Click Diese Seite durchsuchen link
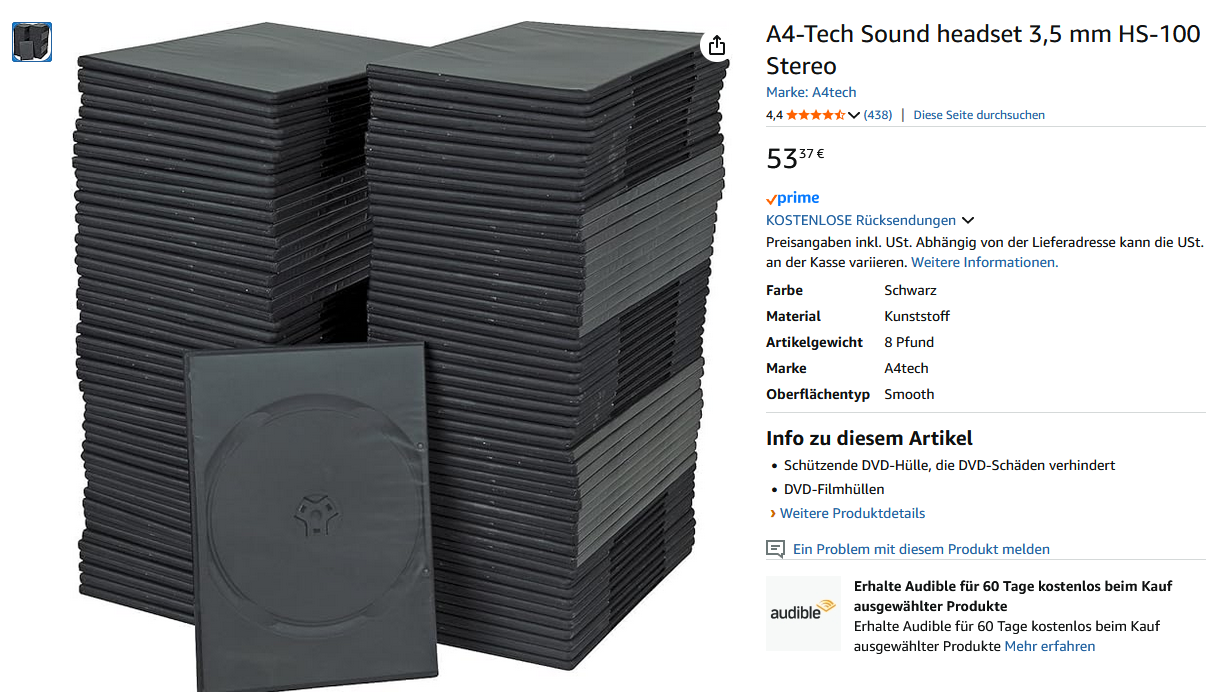Screen dimensions: 1224x692 pos(979,115)
